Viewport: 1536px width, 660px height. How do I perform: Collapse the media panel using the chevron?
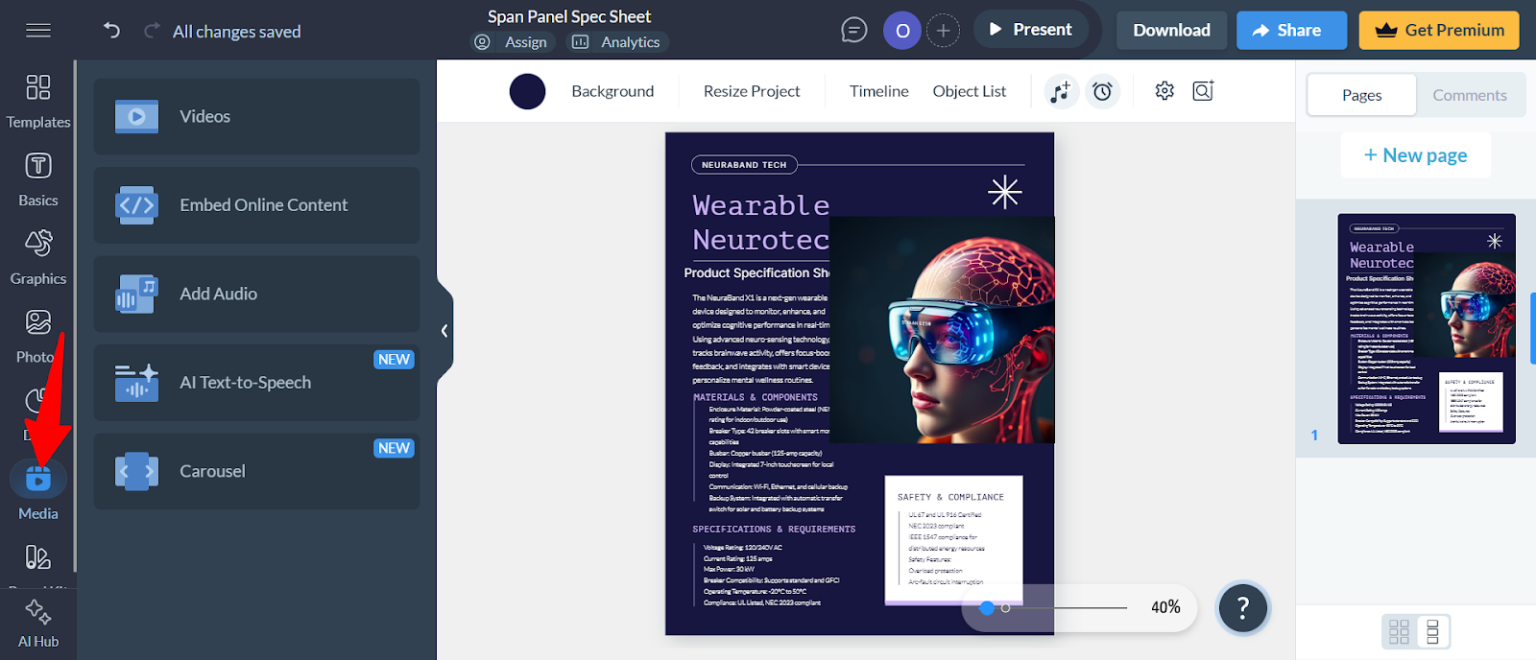tap(444, 331)
